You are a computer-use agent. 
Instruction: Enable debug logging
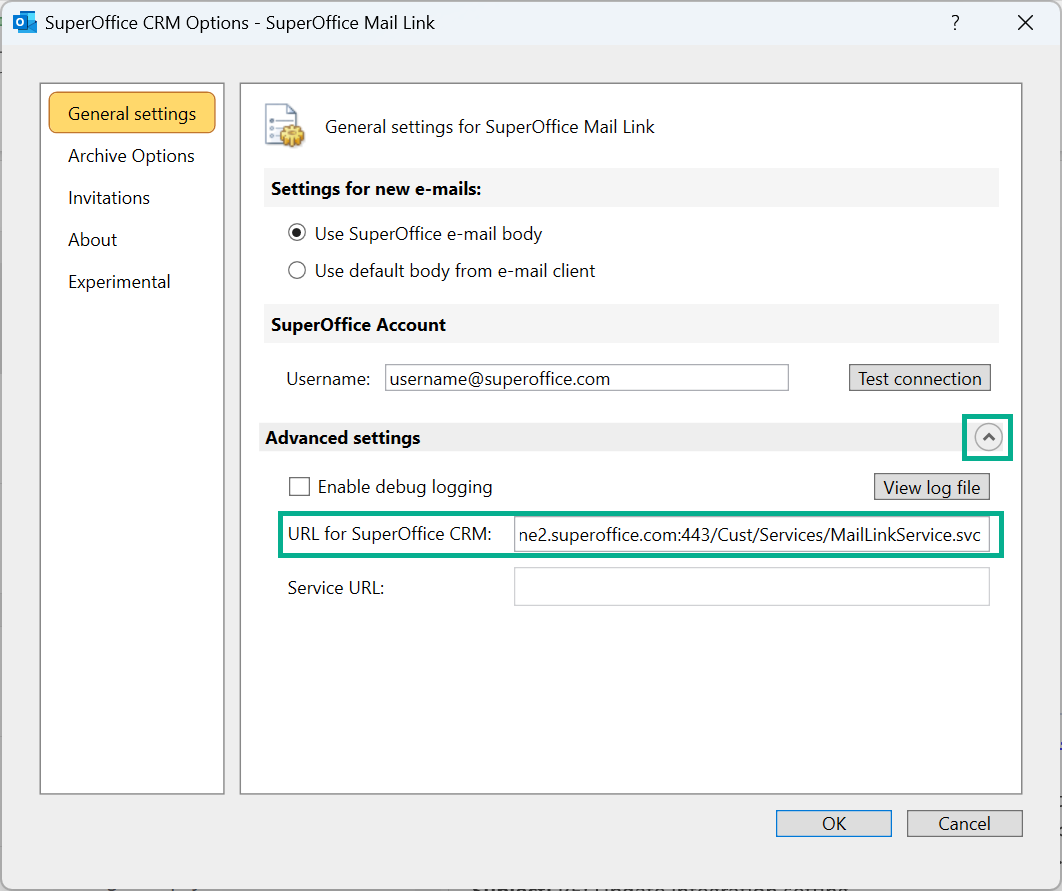coord(299,487)
